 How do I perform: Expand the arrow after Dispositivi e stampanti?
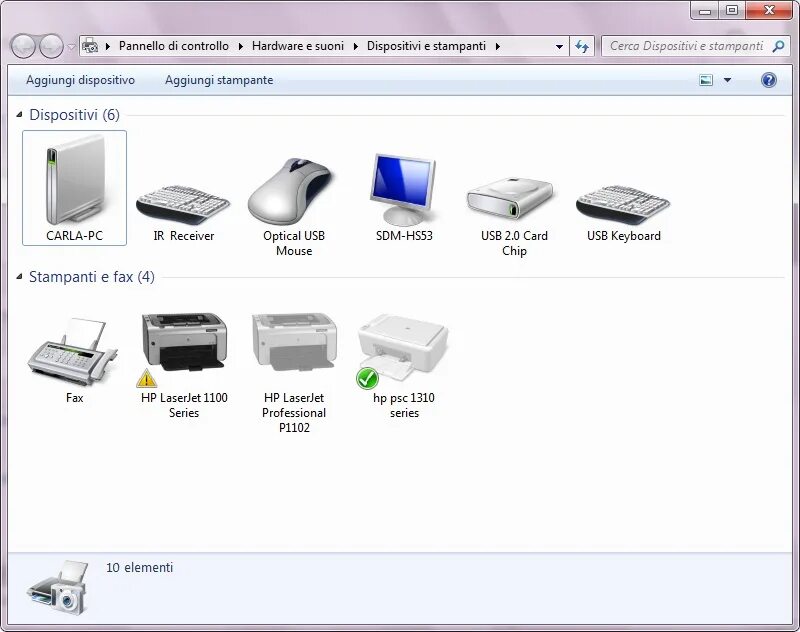click(x=497, y=46)
